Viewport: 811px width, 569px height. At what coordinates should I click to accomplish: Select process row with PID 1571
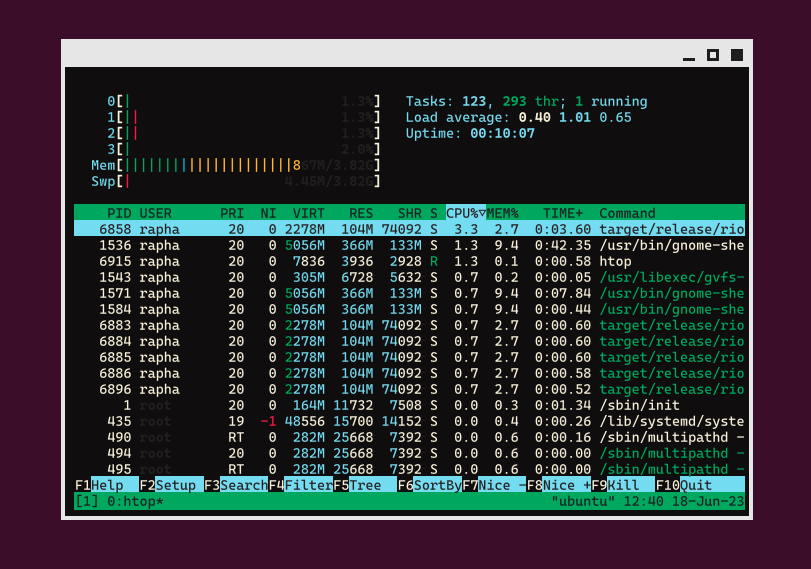tap(409, 293)
